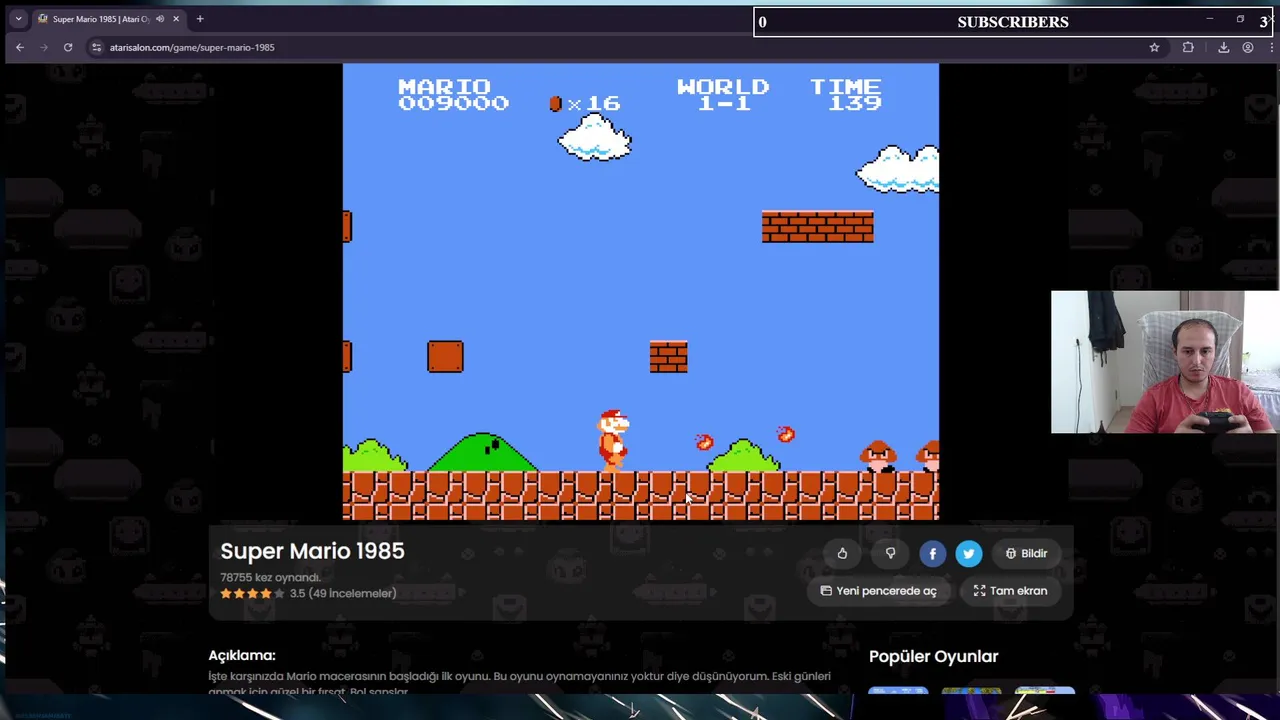Click the webcam overlay video
The height and width of the screenshot is (720, 1280).
pyautogui.click(x=1165, y=362)
